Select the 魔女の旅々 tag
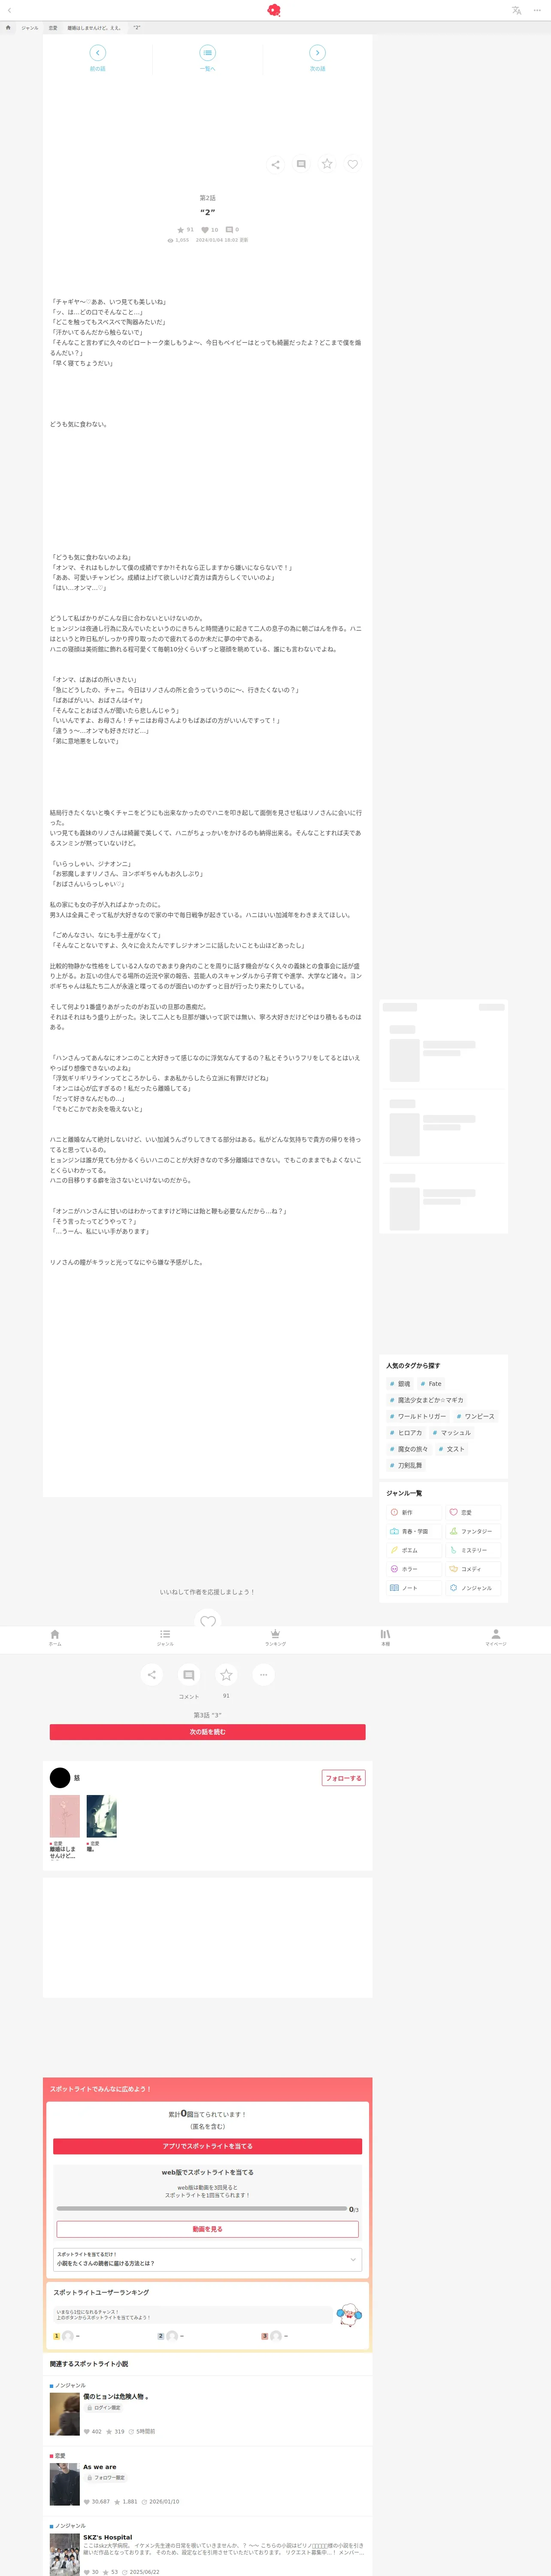The image size is (551, 2576). coord(409,1449)
